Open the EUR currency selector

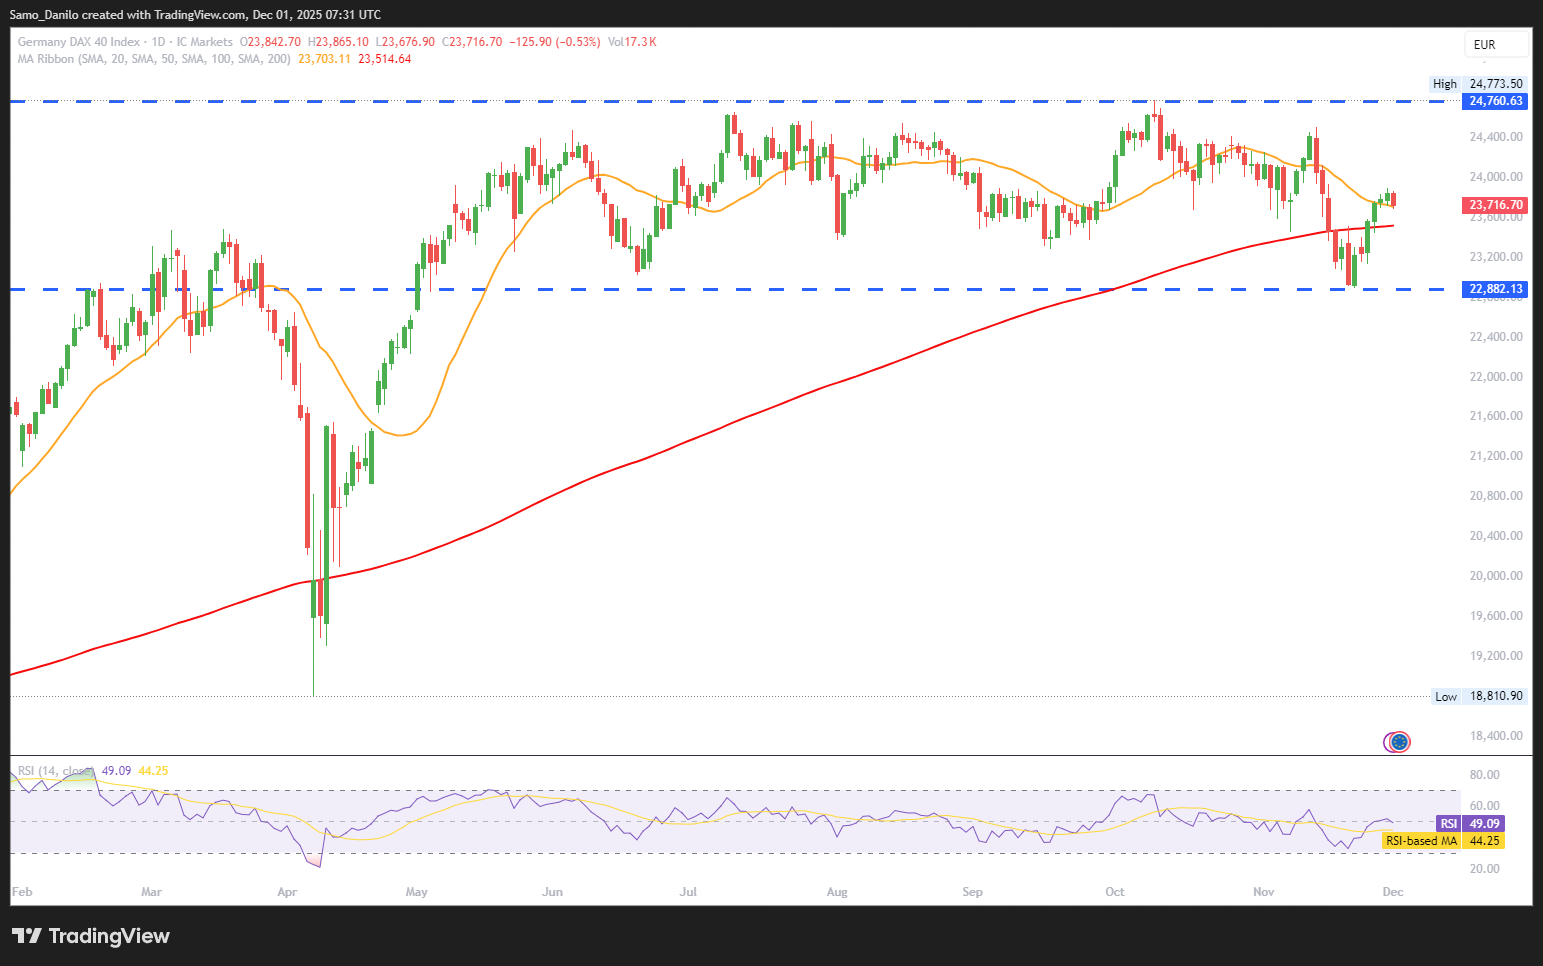1496,44
